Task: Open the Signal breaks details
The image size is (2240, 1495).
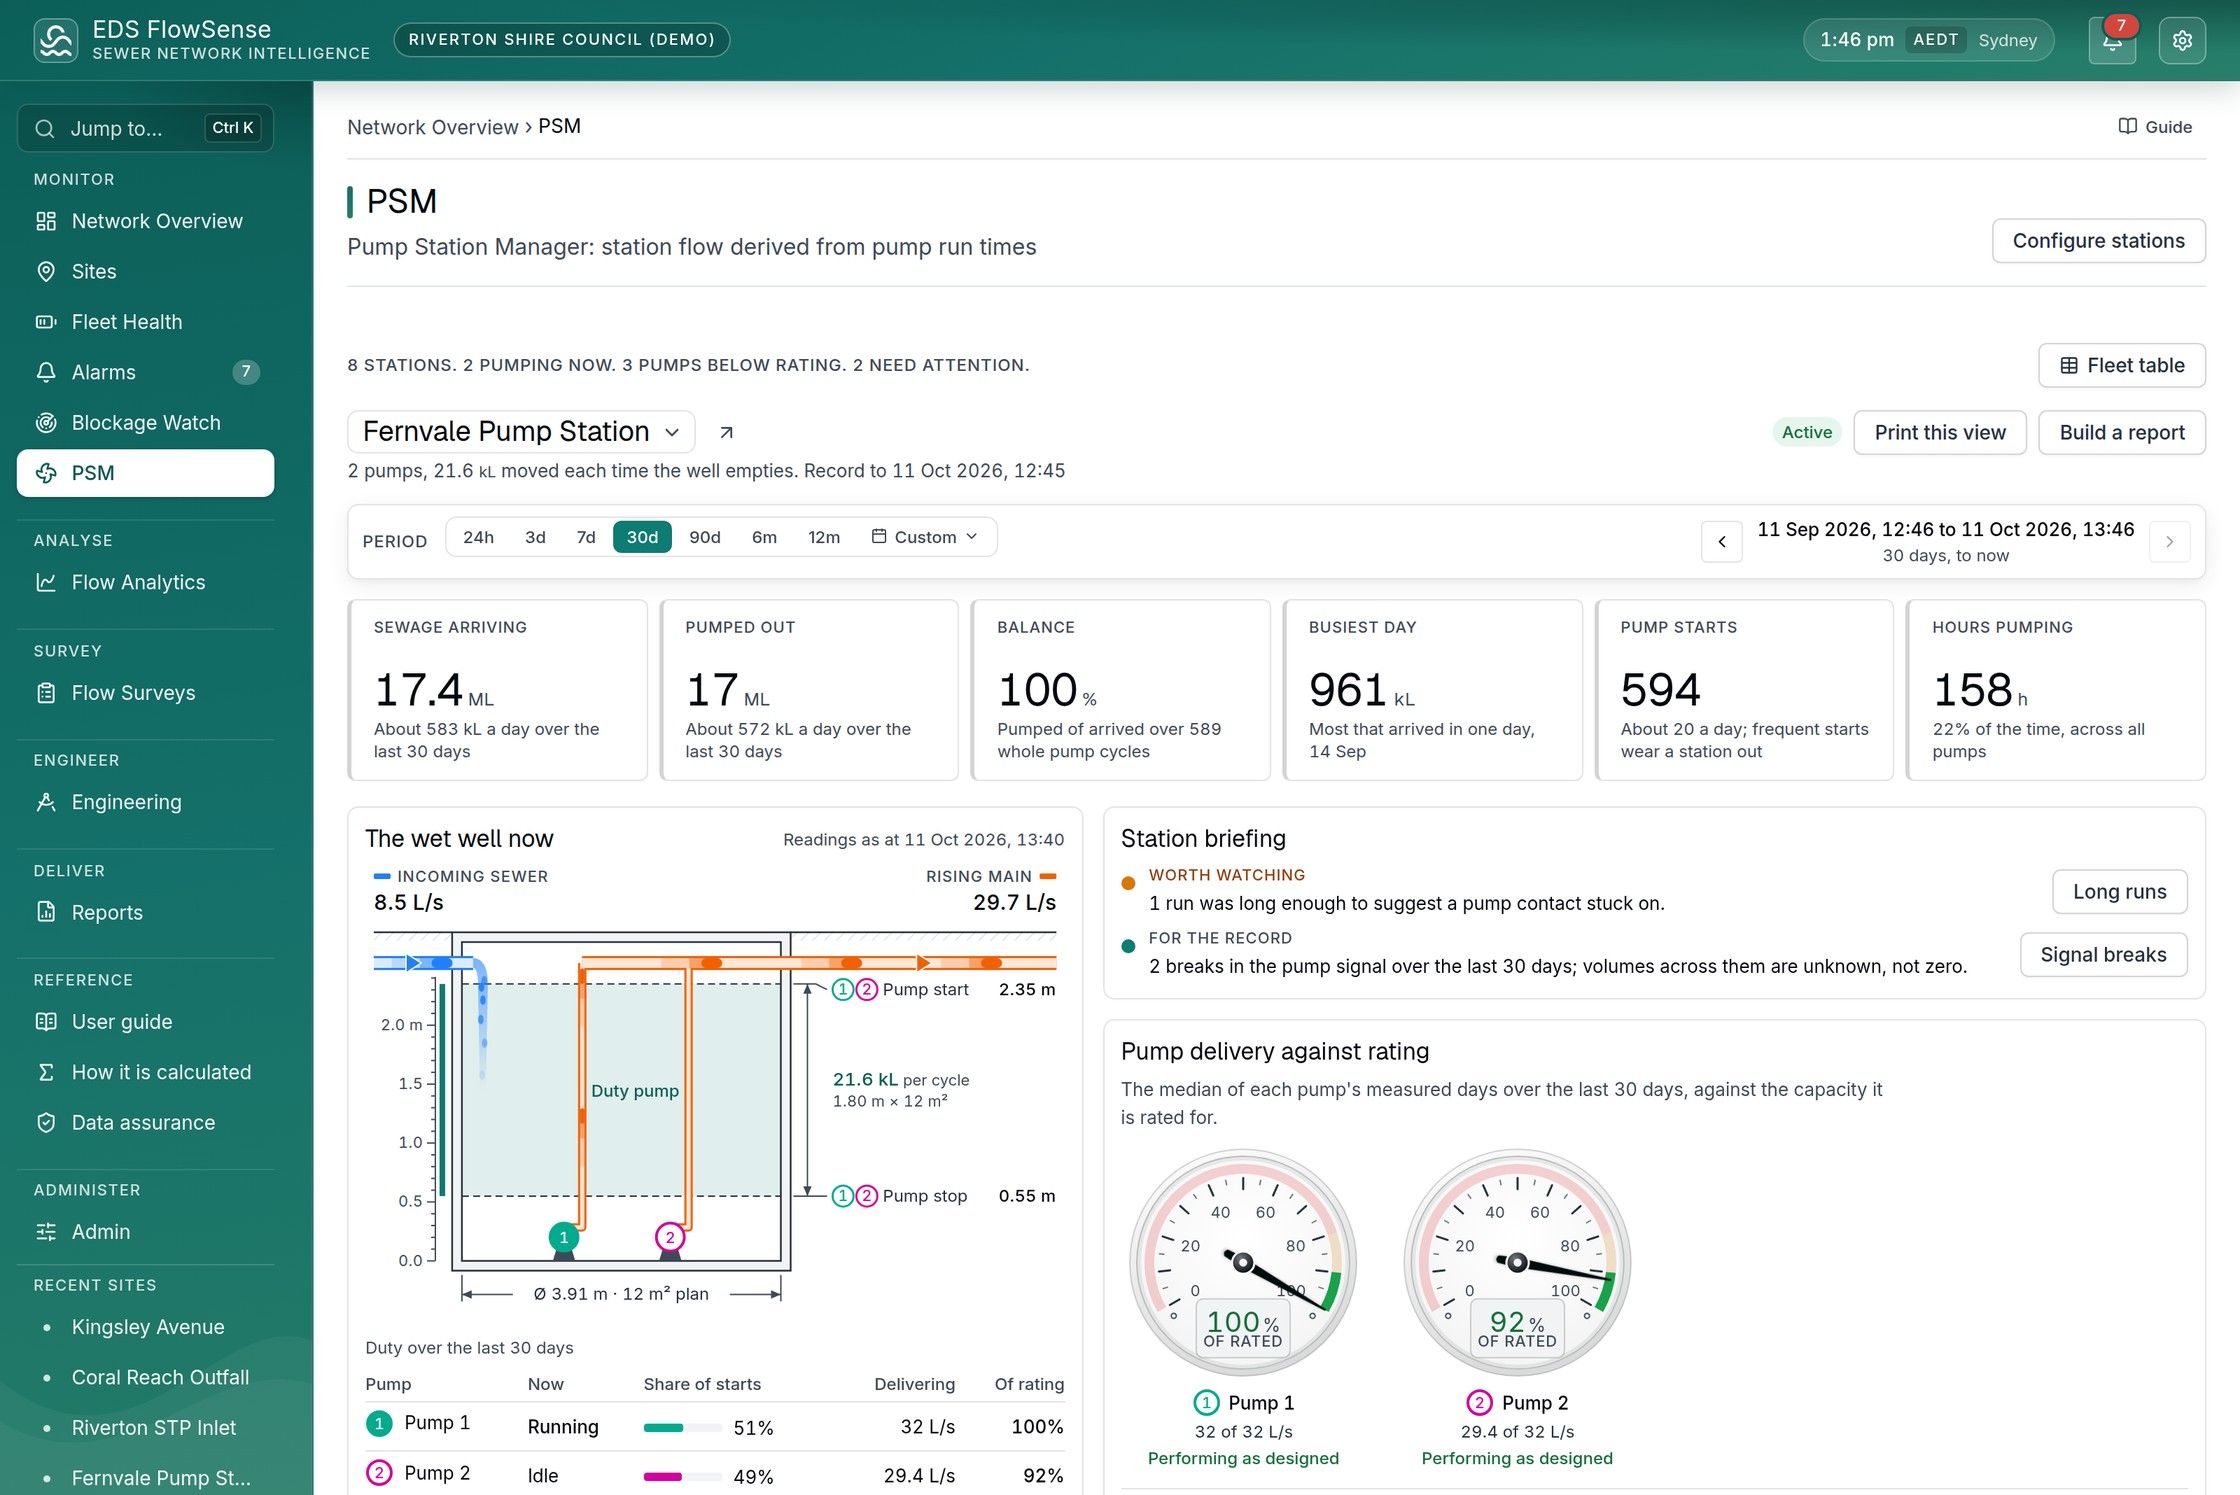Action: pyautogui.click(x=2103, y=954)
